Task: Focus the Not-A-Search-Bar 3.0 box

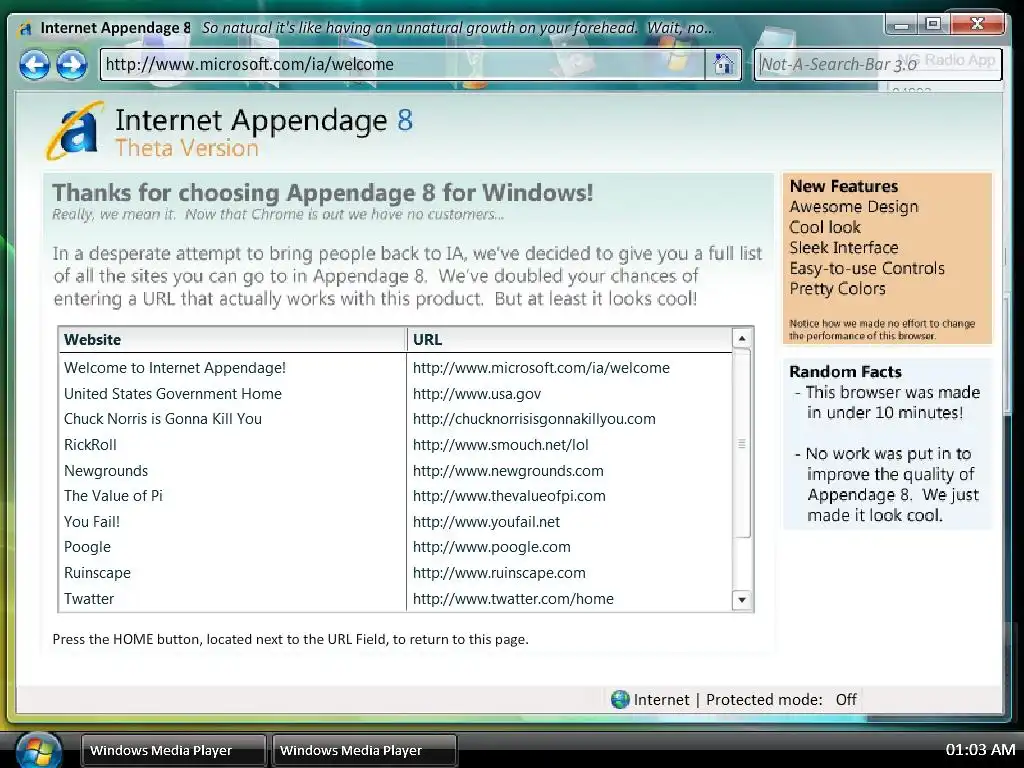Action: pos(878,64)
